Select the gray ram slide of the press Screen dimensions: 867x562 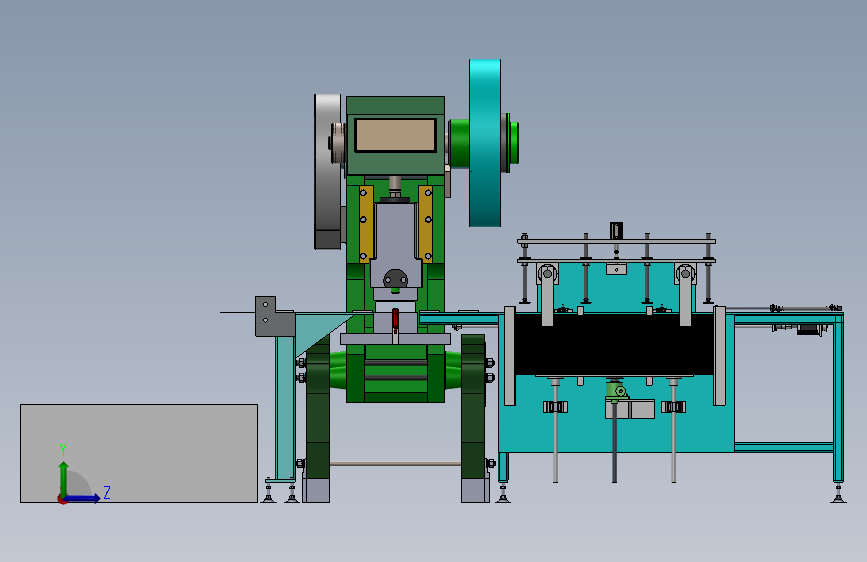coord(395,243)
